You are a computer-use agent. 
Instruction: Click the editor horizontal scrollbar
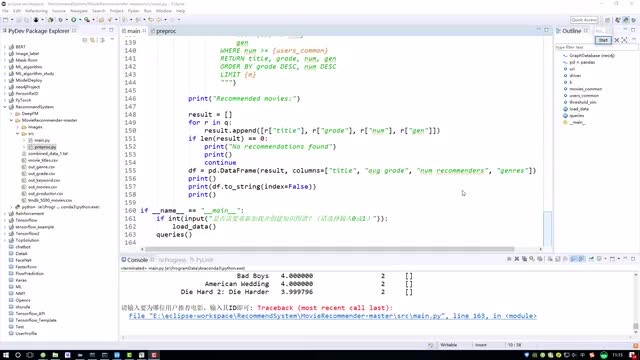click(x=329, y=249)
